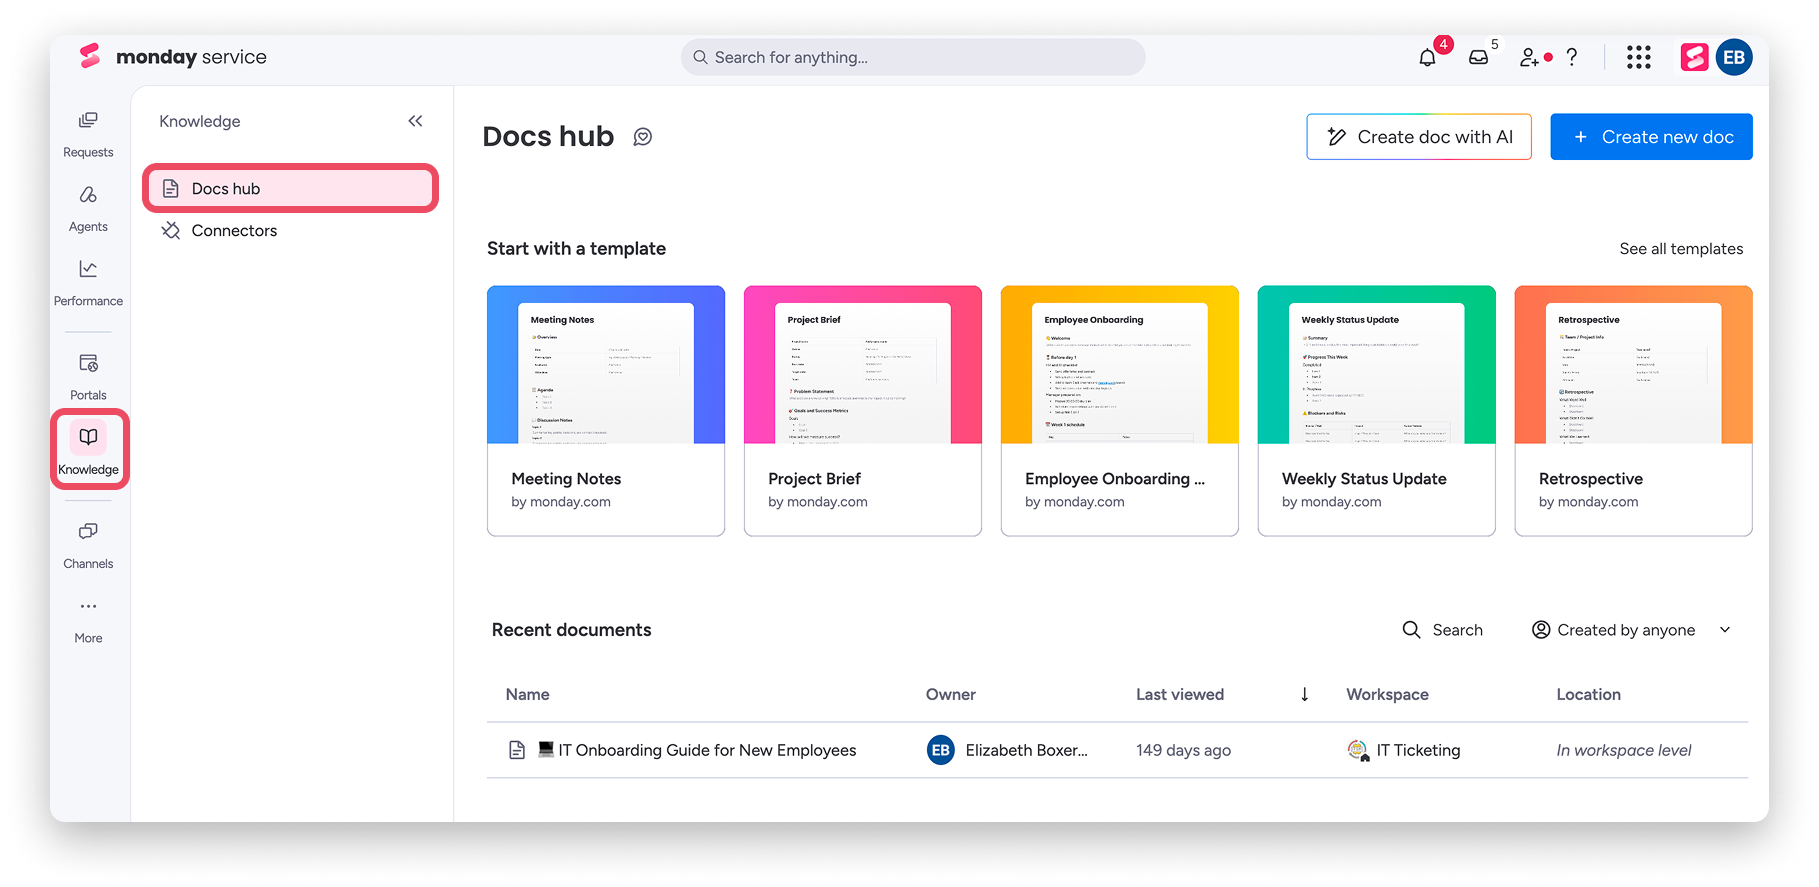Click the feedback icon beside Docs hub

coord(643,137)
